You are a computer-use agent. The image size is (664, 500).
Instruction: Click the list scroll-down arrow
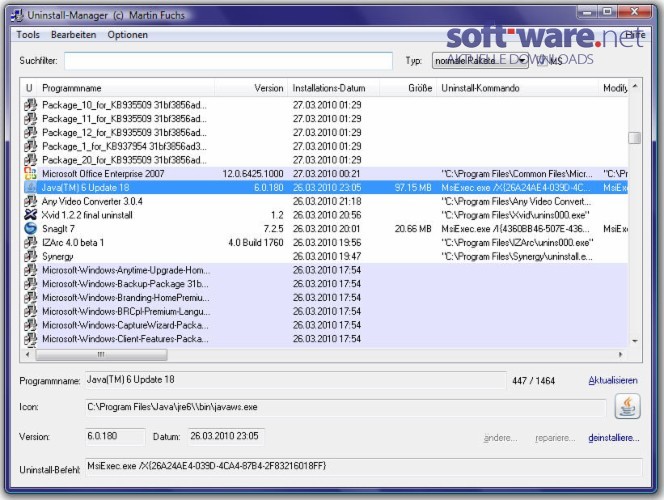click(x=635, y=341)
